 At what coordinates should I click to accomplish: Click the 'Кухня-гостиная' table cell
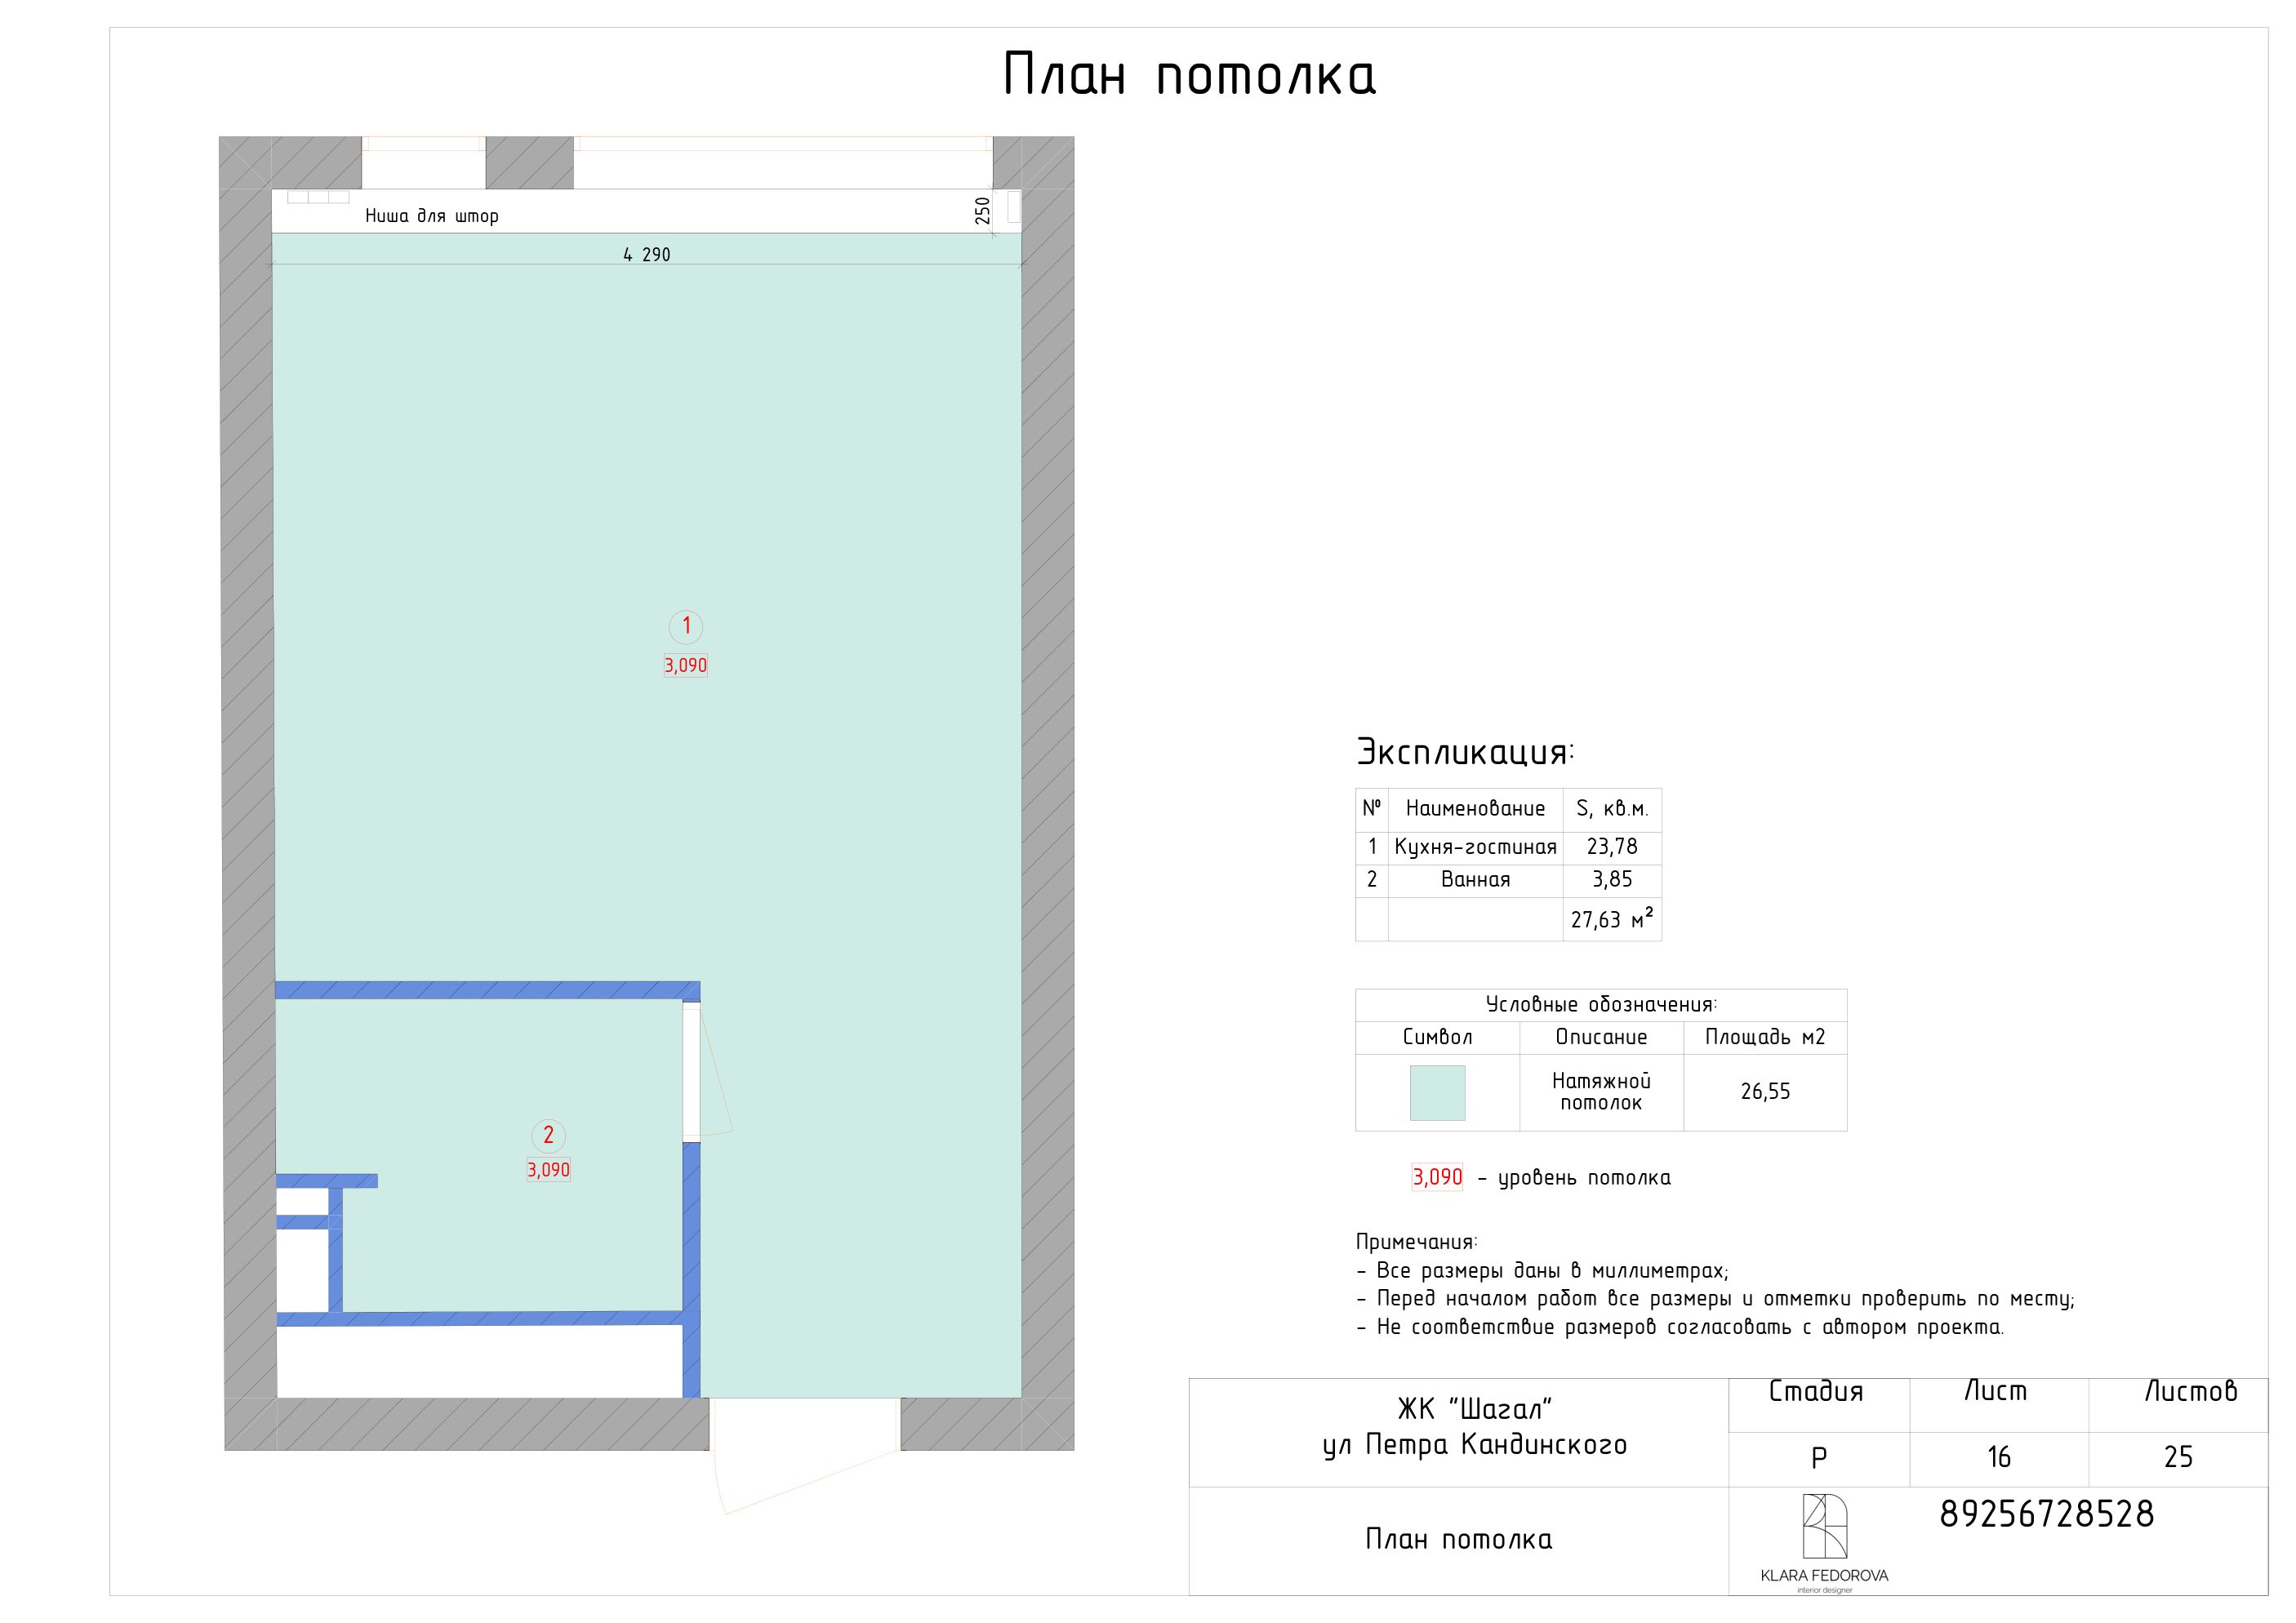click(x=1475, y=847)
